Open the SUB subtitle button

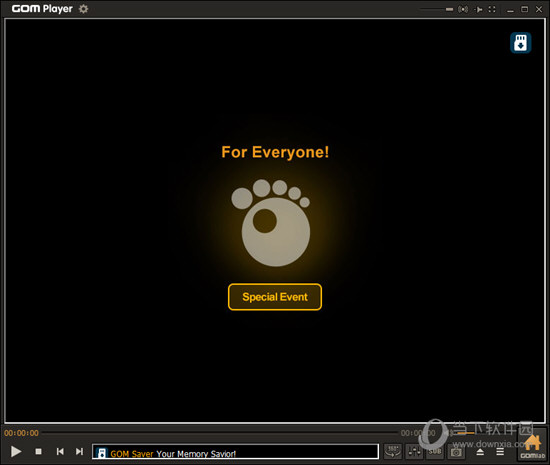435,452
